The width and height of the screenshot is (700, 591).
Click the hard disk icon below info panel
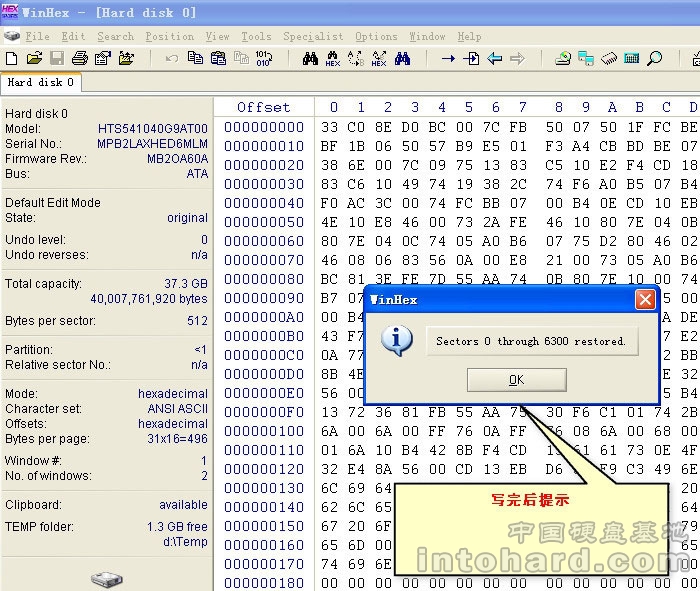click(107, 579)
